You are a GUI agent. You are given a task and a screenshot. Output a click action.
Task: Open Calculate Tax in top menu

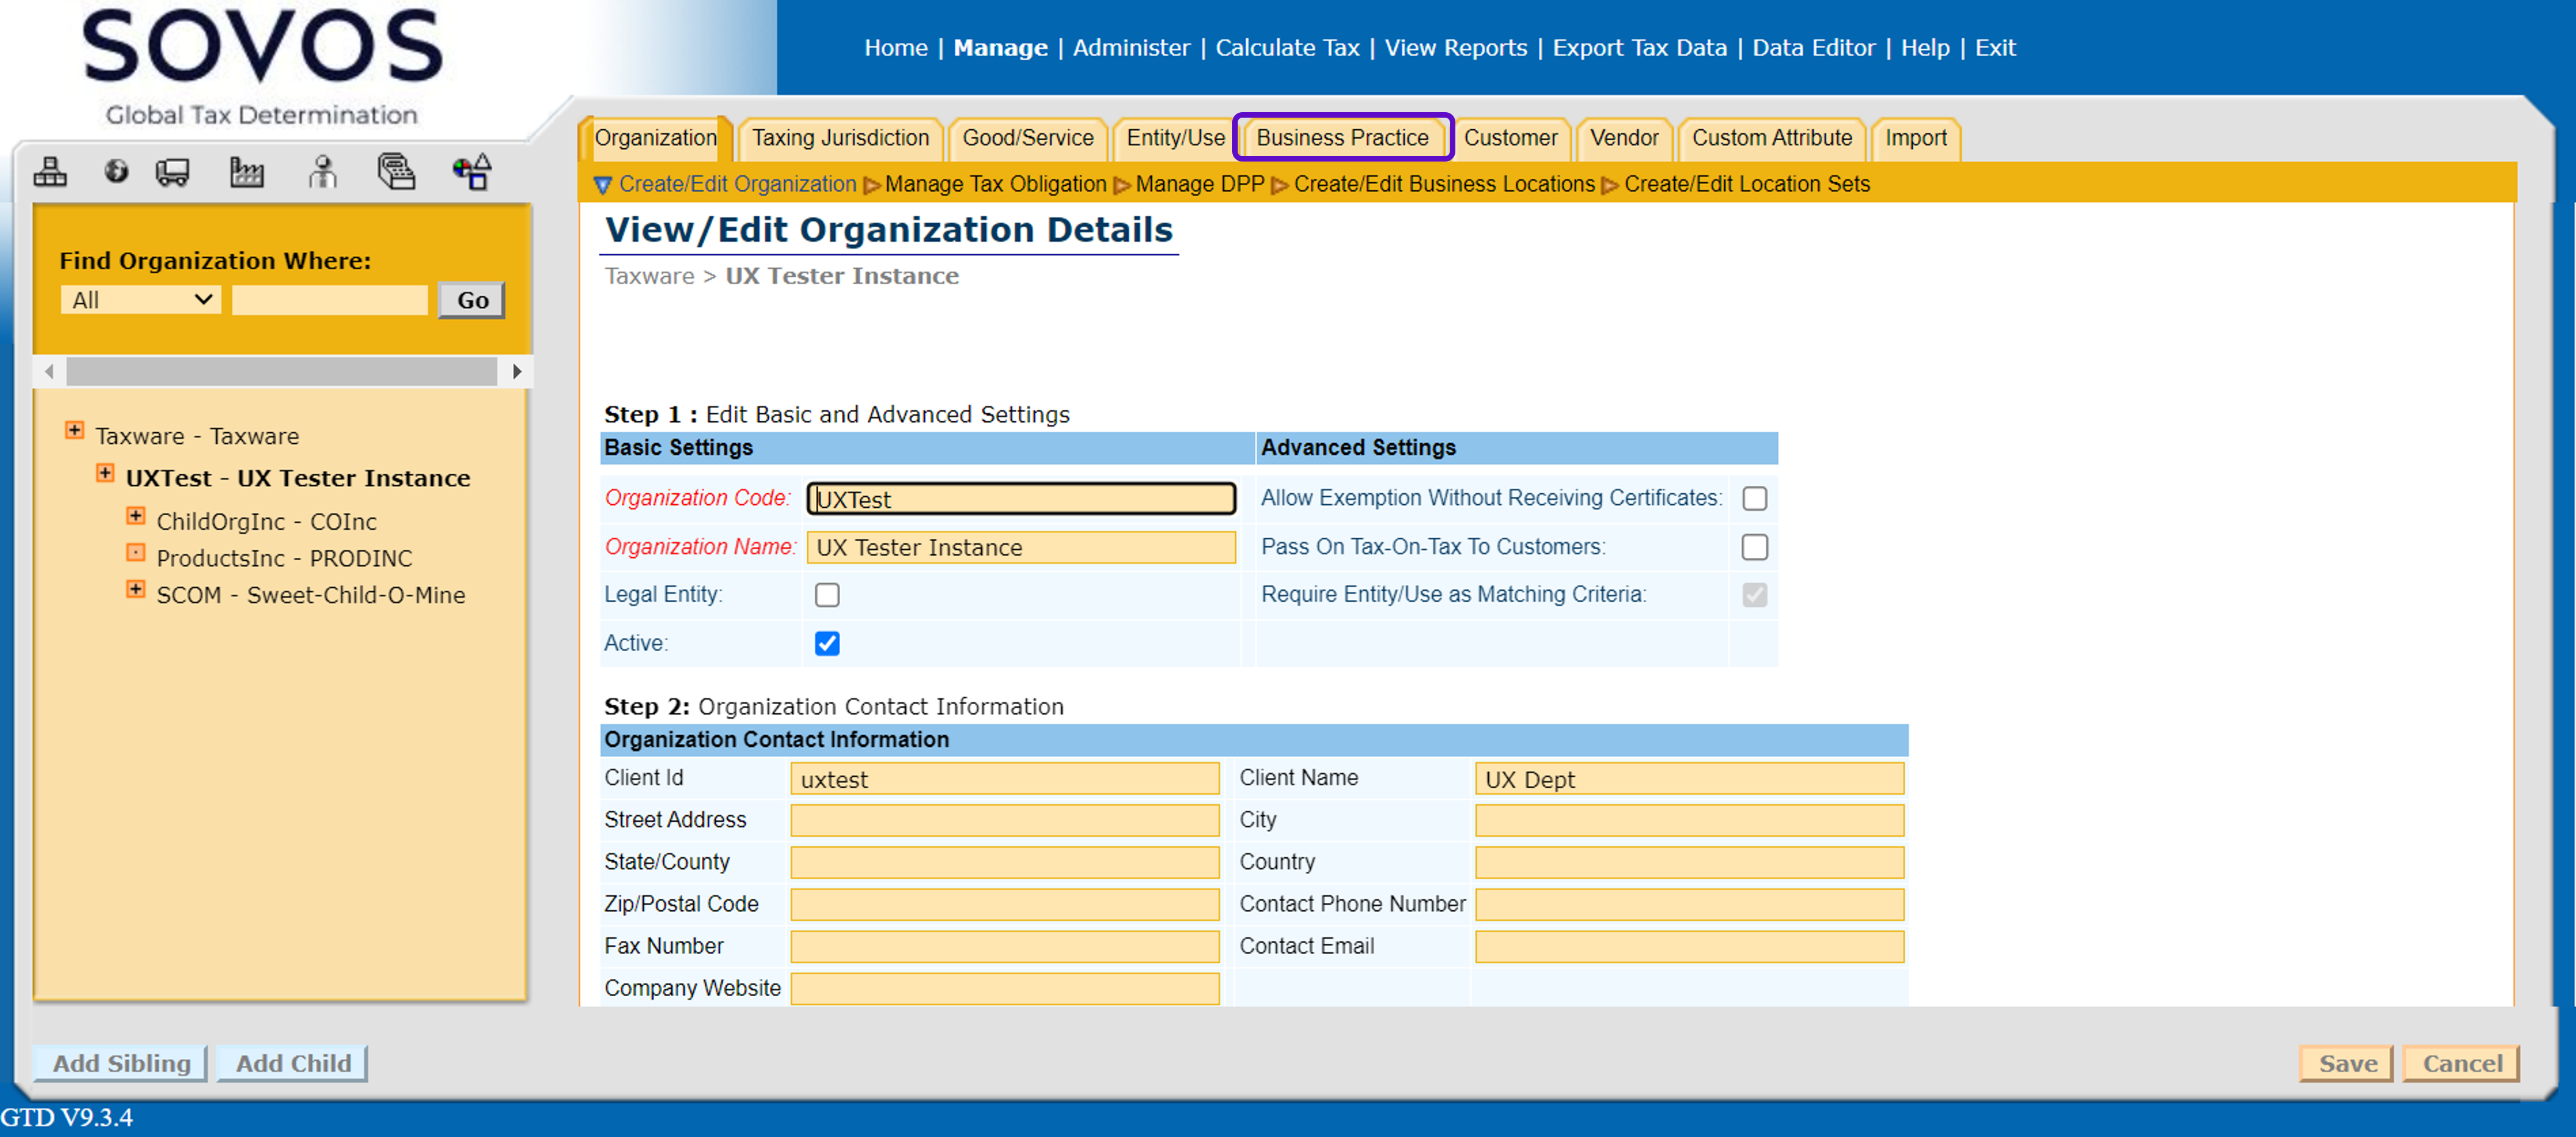[x=1286, y=47]
